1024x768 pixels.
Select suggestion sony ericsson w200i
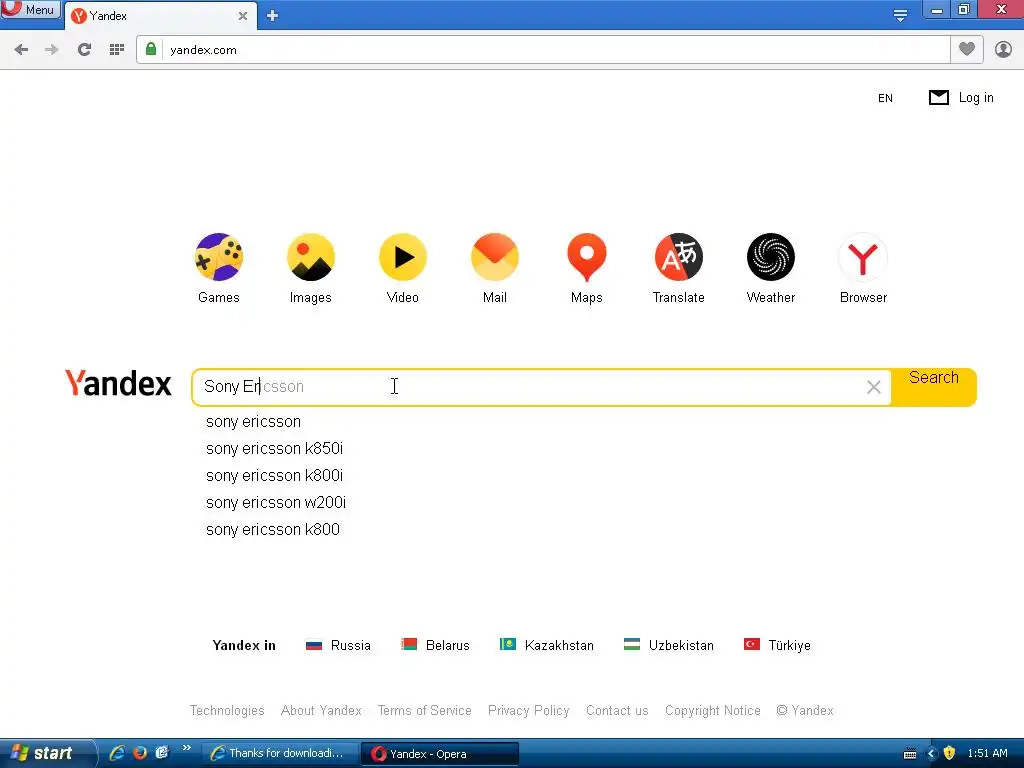click(x=276, y=502)
